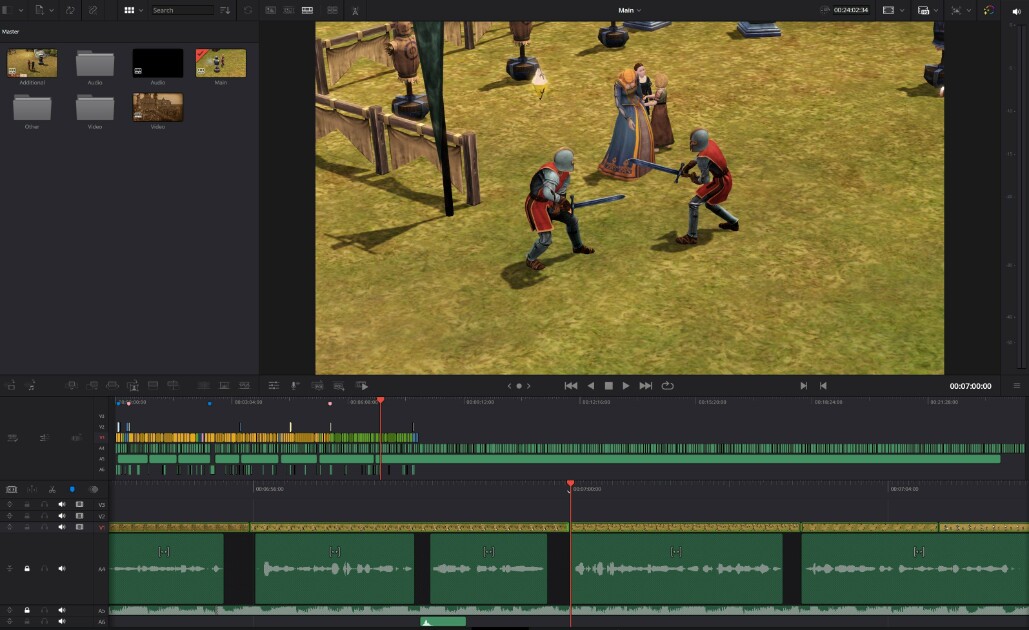The height and width of the screenshot is (630, 1029).
Task: Click the Ripple Overwrite edit icon
Action: (x=112, y=385)
